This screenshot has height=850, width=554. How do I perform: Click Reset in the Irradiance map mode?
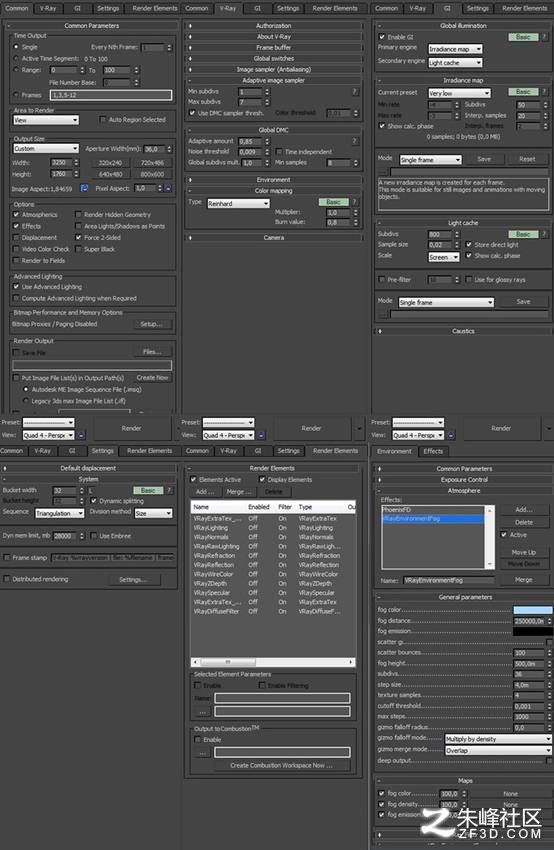[527, 159]
